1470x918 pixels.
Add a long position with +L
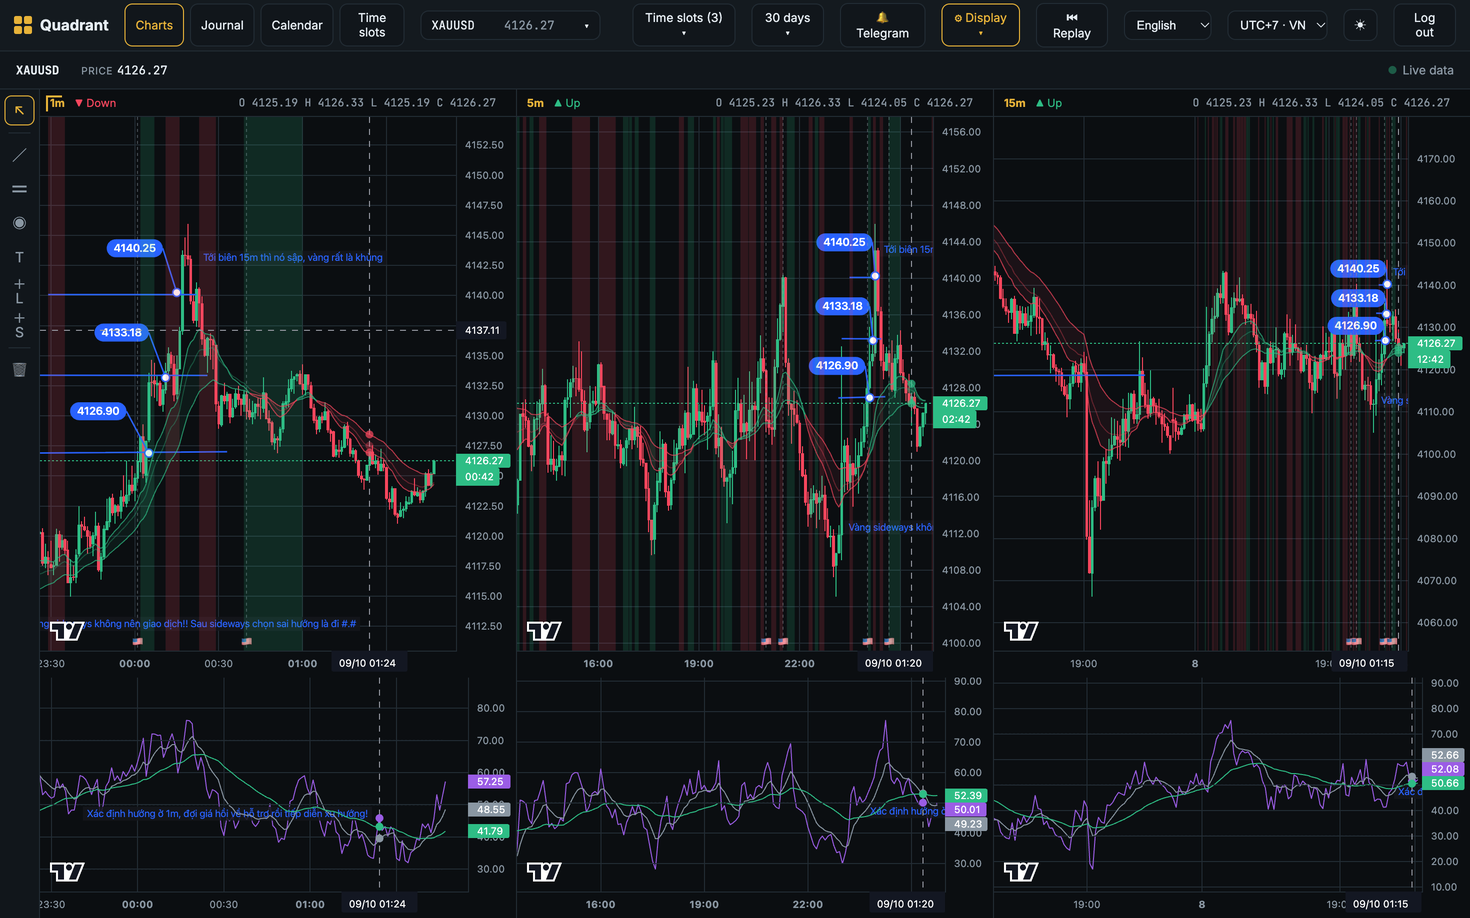point(19,291)
